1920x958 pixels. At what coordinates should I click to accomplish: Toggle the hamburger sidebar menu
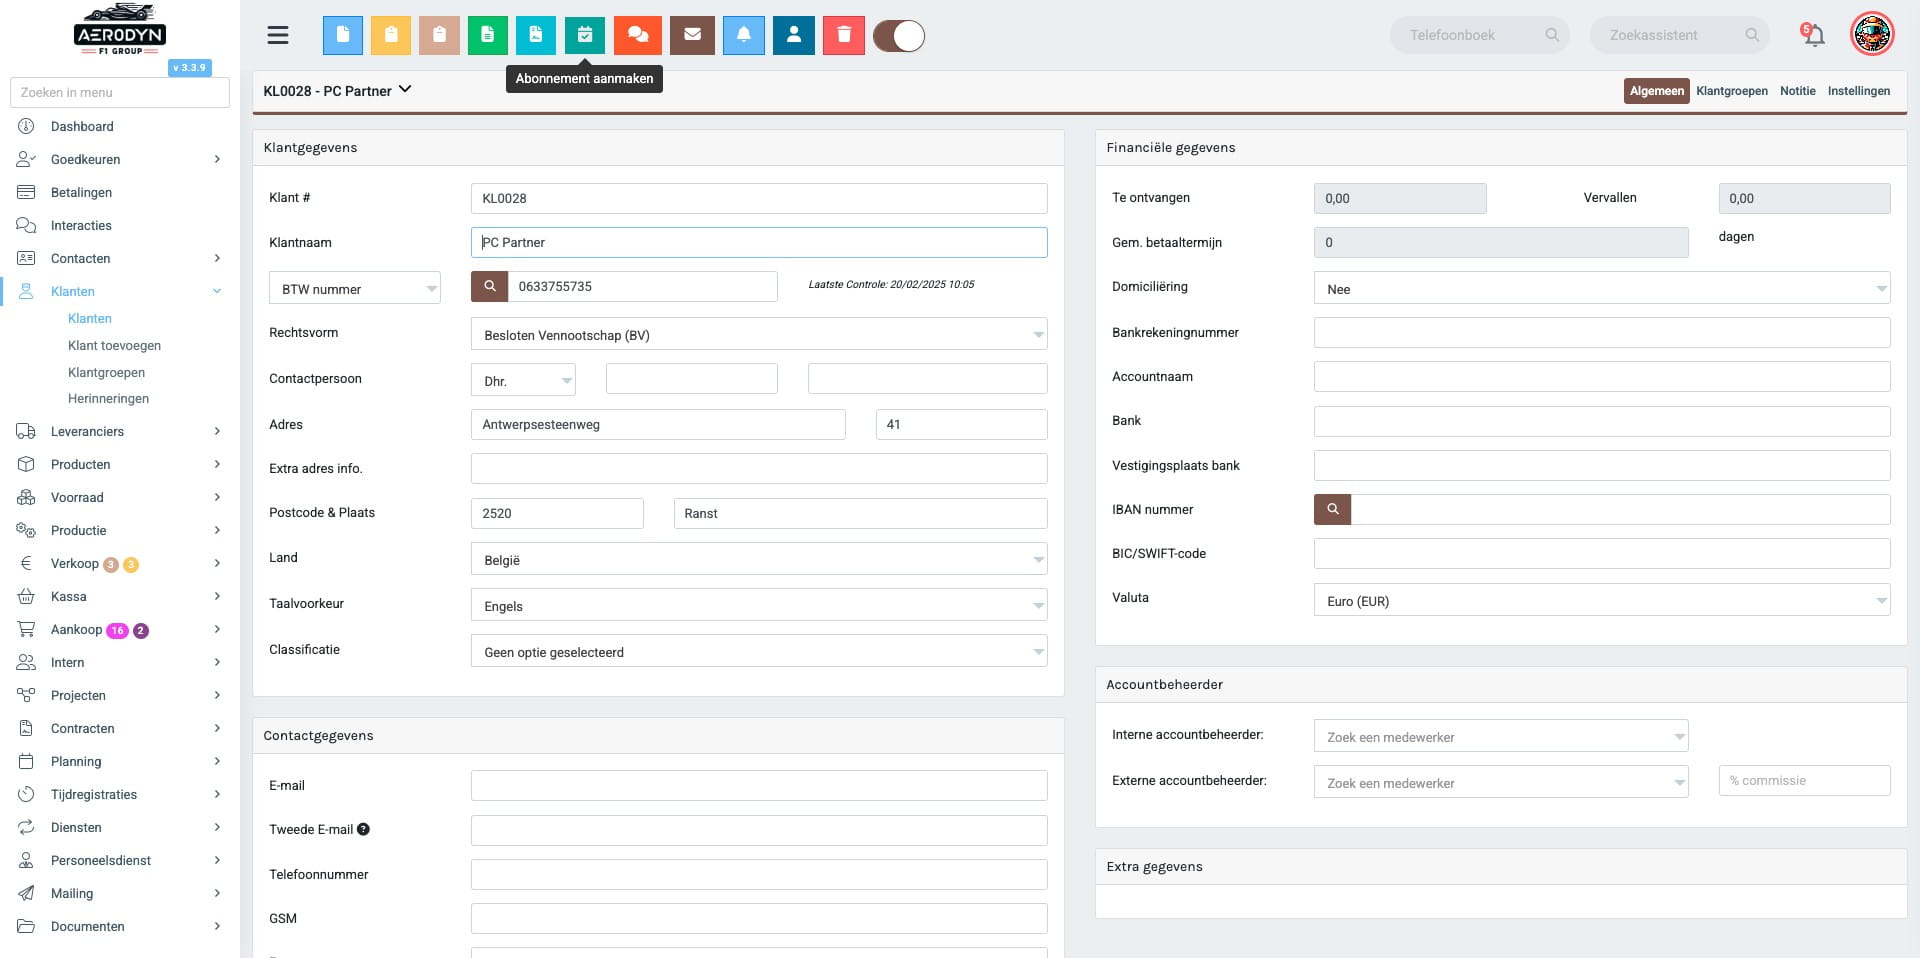coord(278,35)
